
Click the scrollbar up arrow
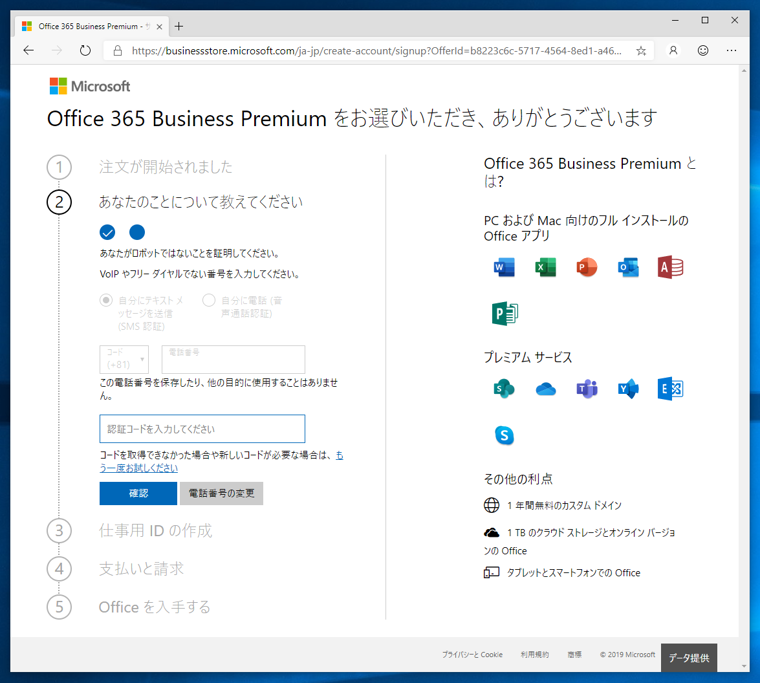coord(744,71)
